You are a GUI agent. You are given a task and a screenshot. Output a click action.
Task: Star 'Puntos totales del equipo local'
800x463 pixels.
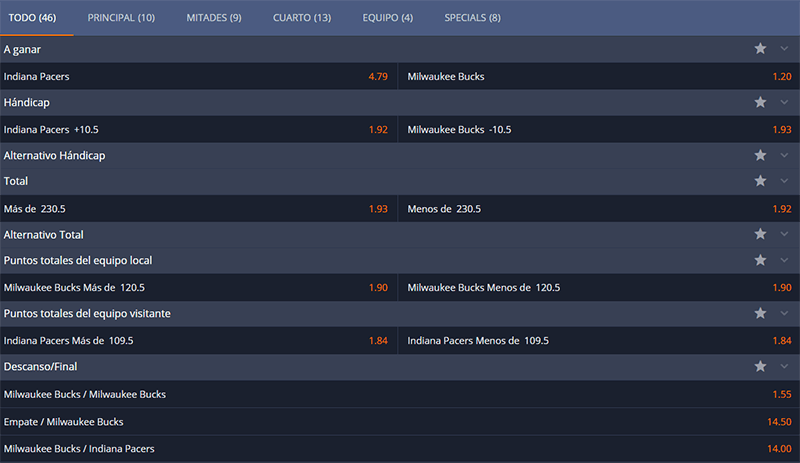[x=760, y=260]
